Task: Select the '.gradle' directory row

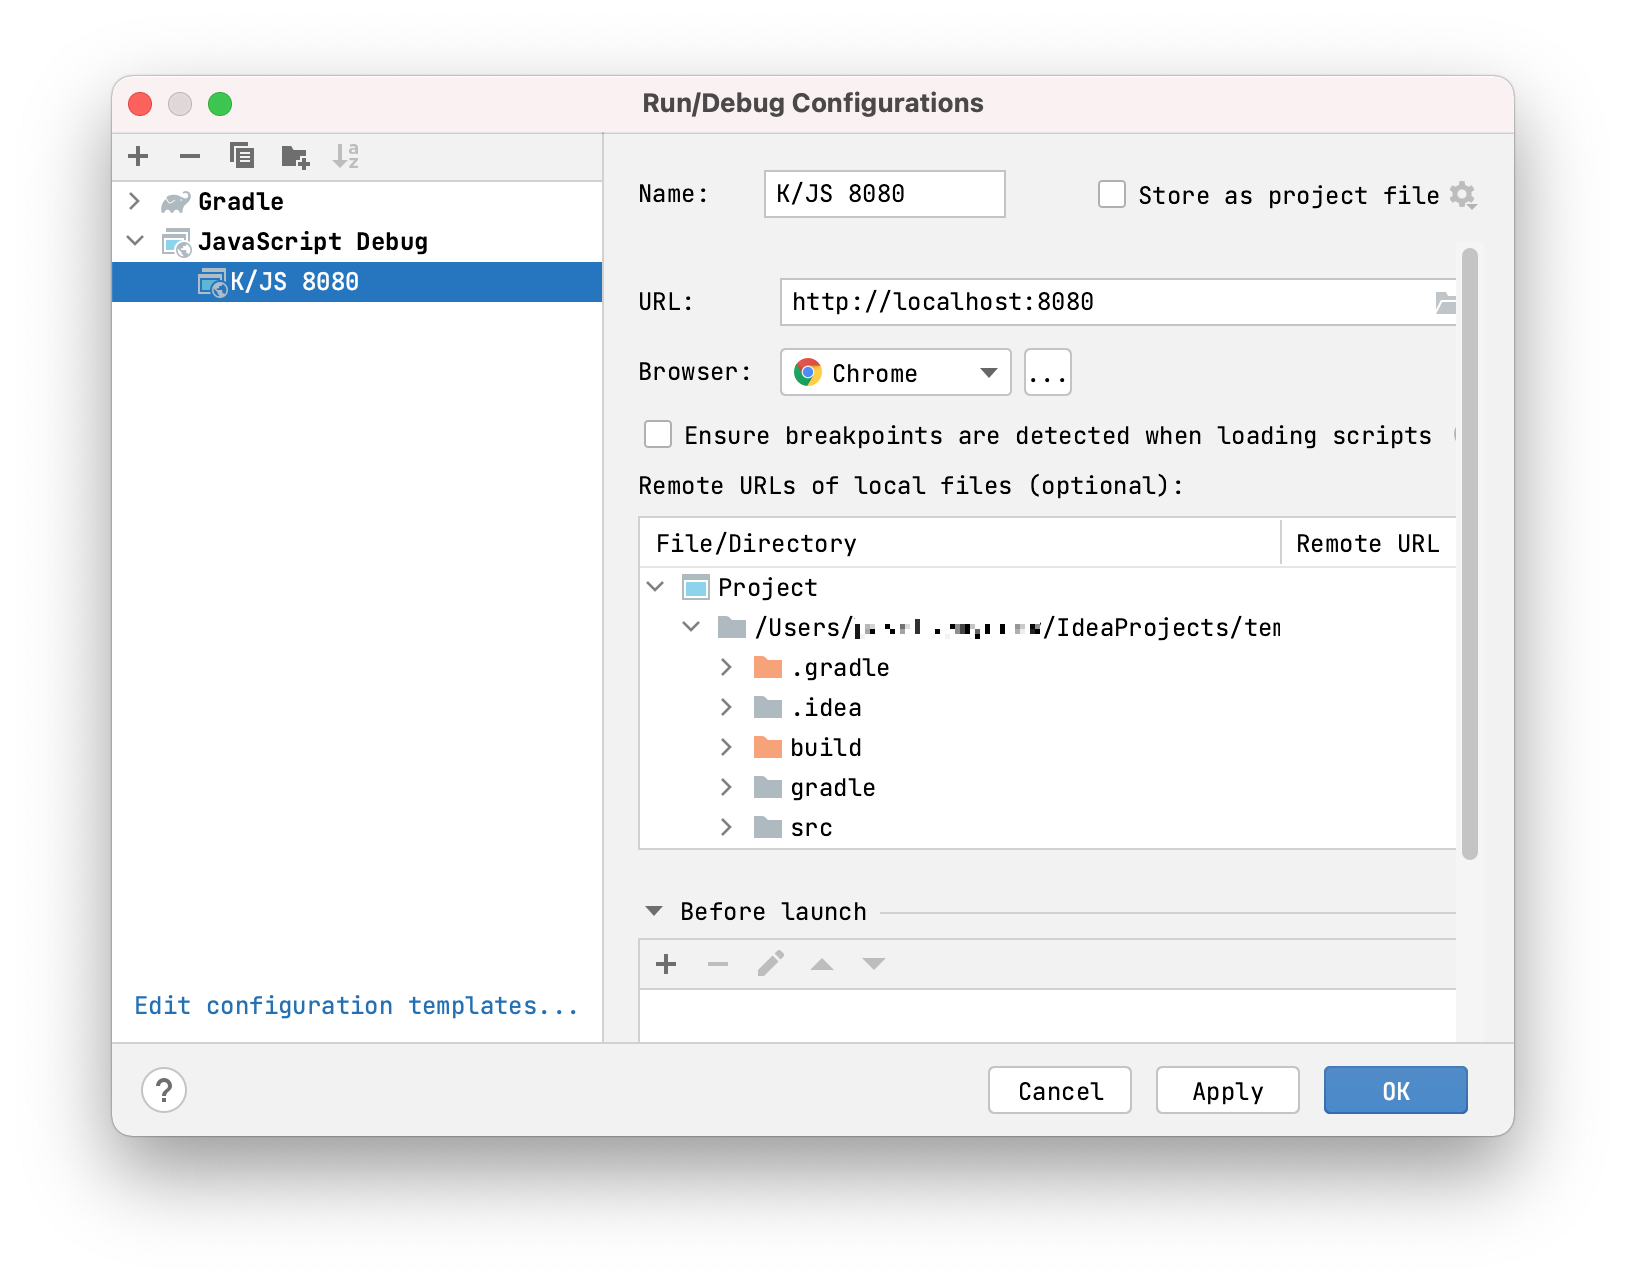Action: coord(1047,667)
